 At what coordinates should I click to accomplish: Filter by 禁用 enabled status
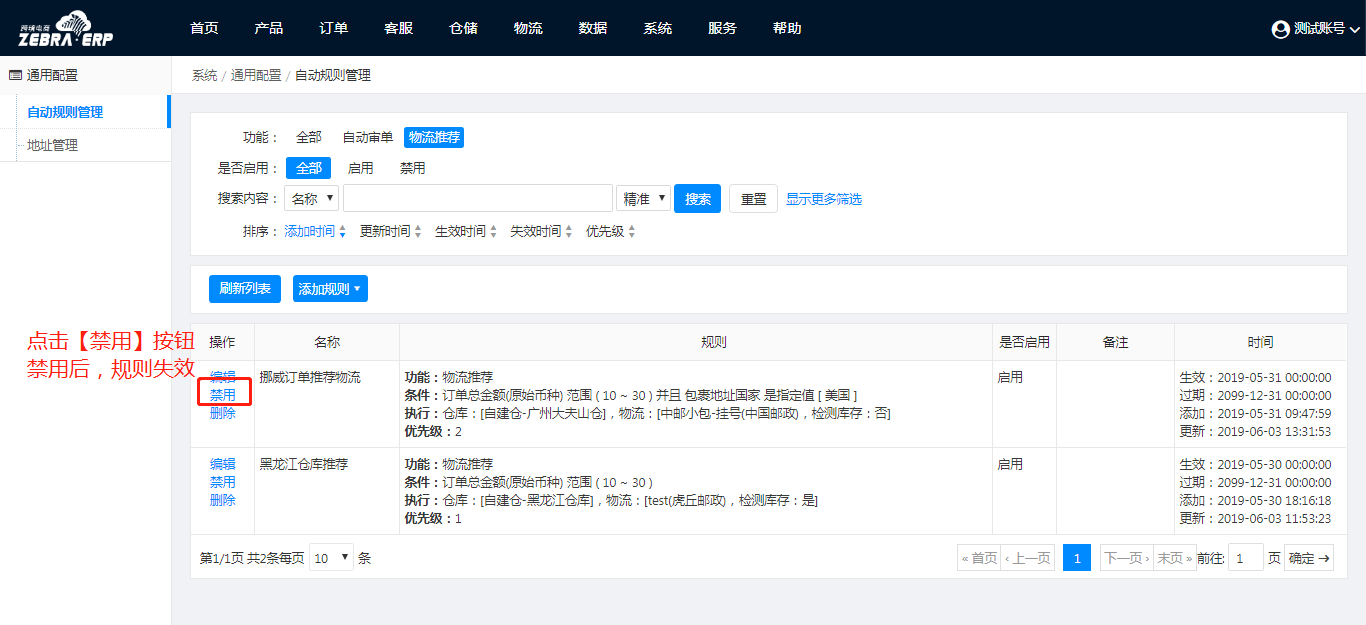412,168
